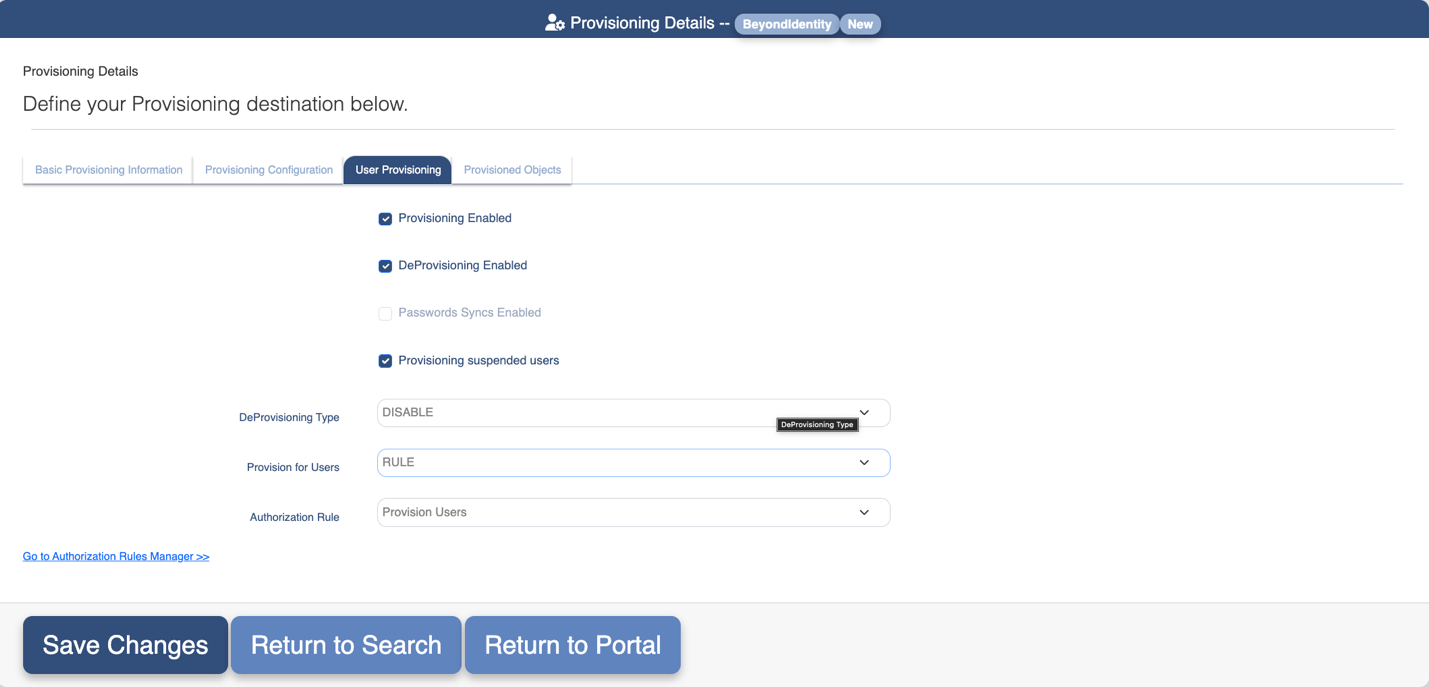Click the user-gear icon beside Provisioning Details title
The height and width of the screenshot is (687, 1429).
point(555,23)
